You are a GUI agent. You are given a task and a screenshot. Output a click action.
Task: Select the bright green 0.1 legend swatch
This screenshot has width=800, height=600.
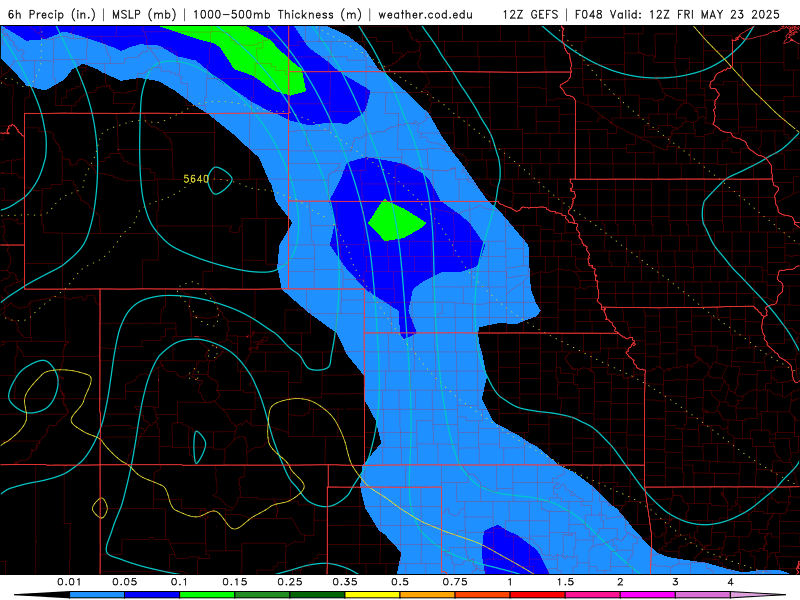[207, 595]
